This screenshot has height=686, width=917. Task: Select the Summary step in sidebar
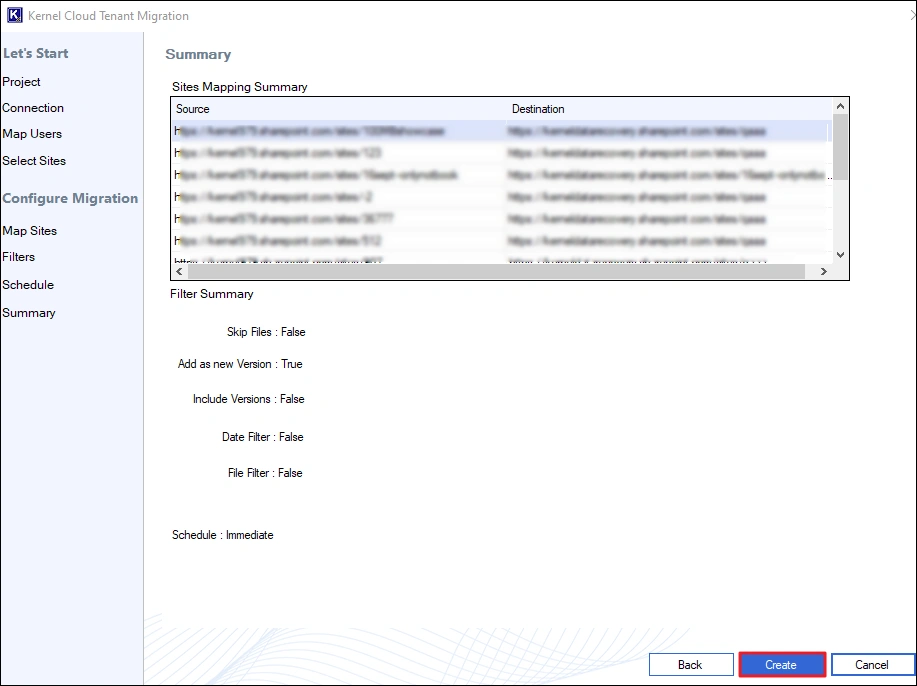[x=29, y=313]
